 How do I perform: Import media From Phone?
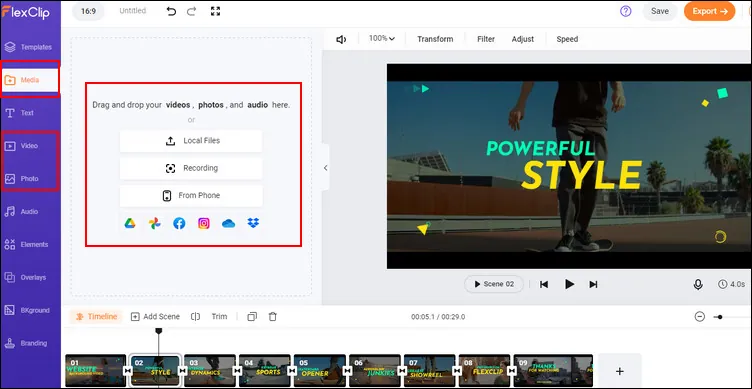point(191,196)
